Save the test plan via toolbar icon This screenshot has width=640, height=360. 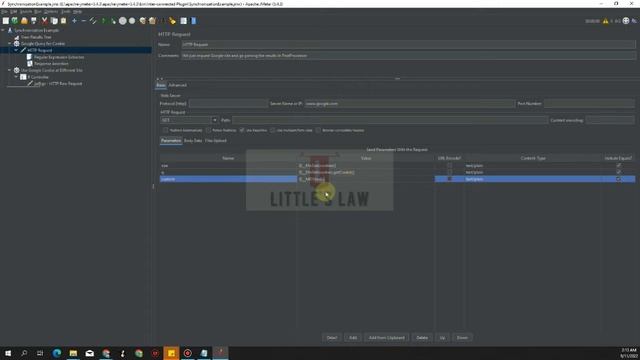[34, 21]
